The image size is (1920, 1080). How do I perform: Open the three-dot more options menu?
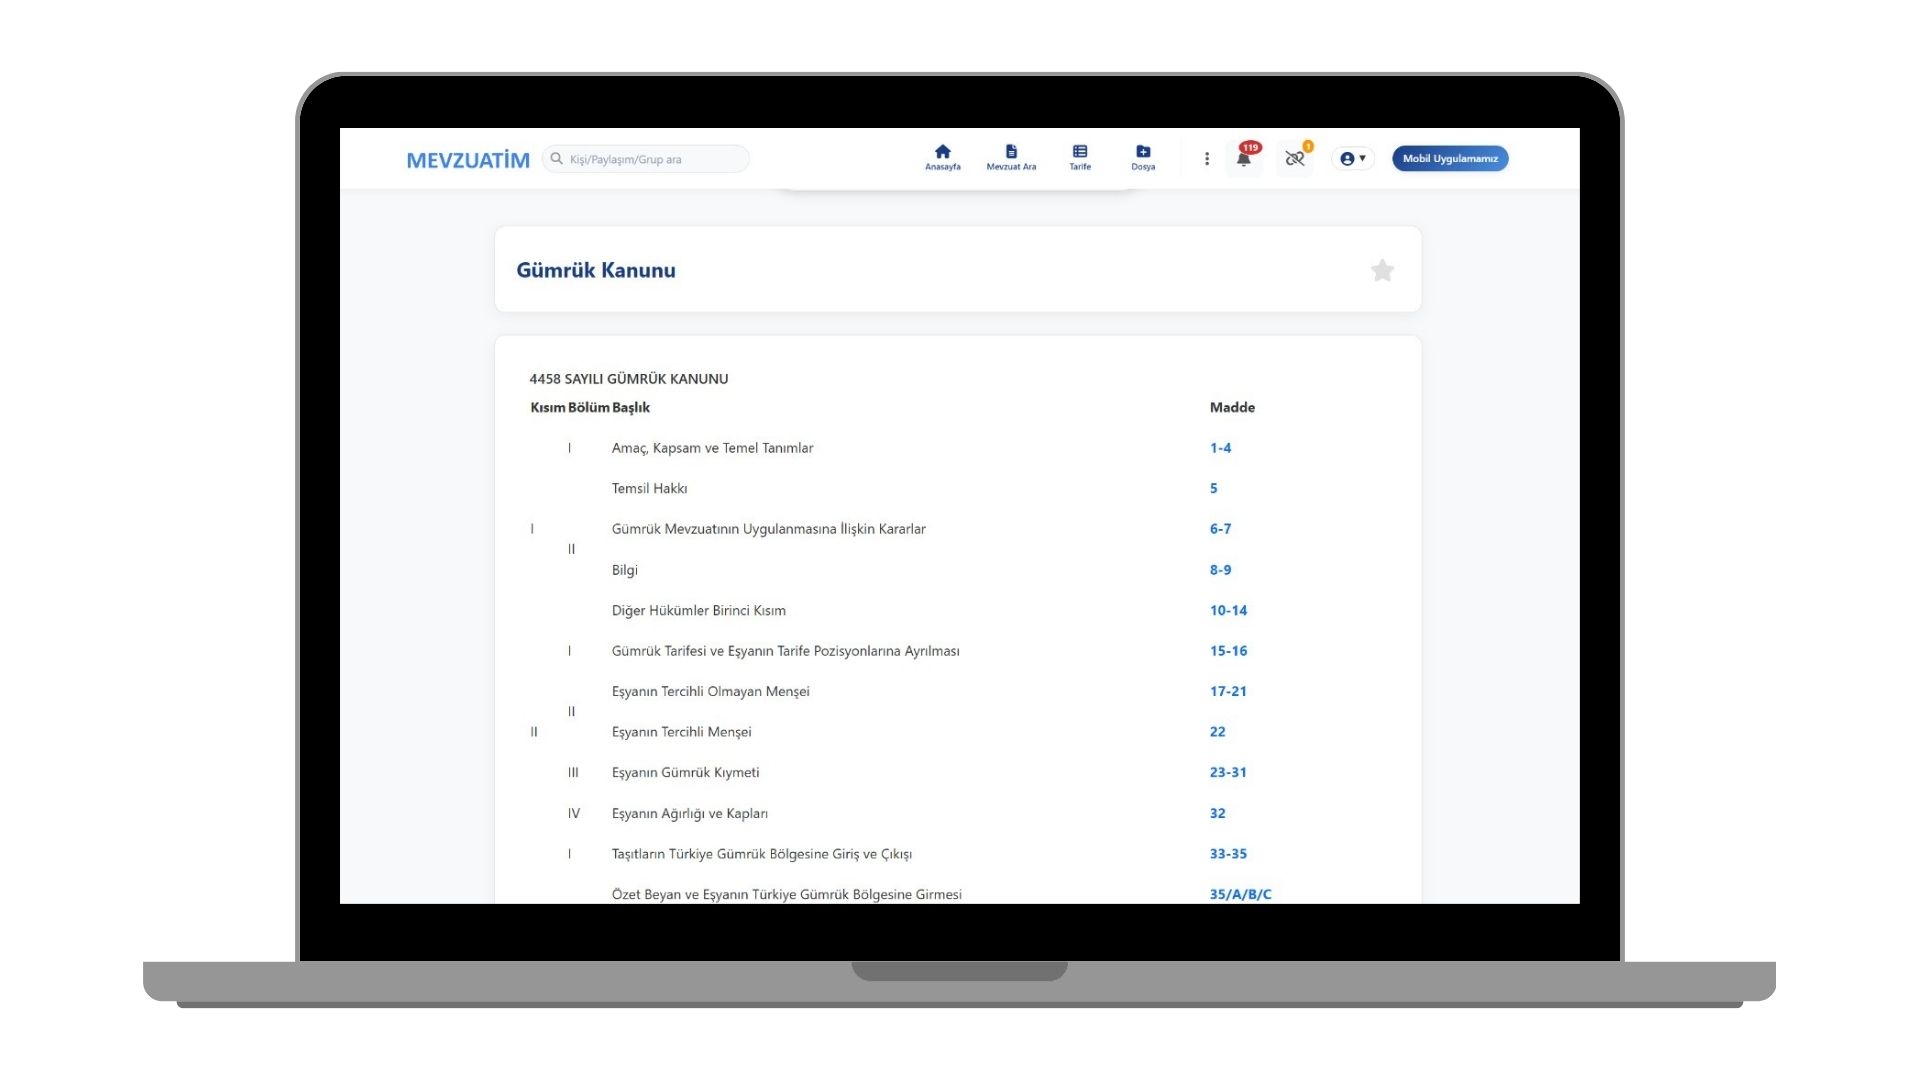[1207, 158]
